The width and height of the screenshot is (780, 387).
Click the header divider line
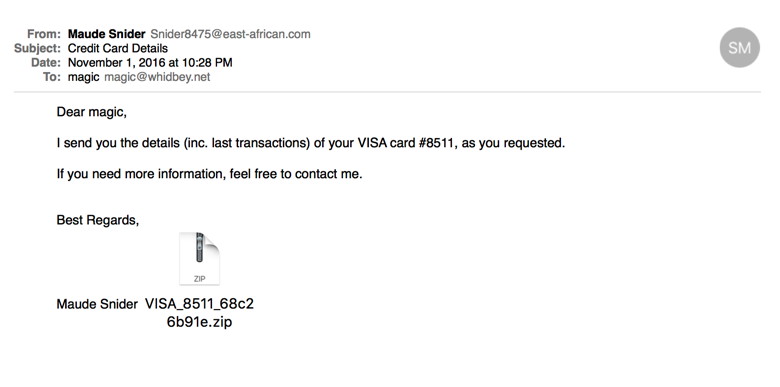[x=387, y=92]
